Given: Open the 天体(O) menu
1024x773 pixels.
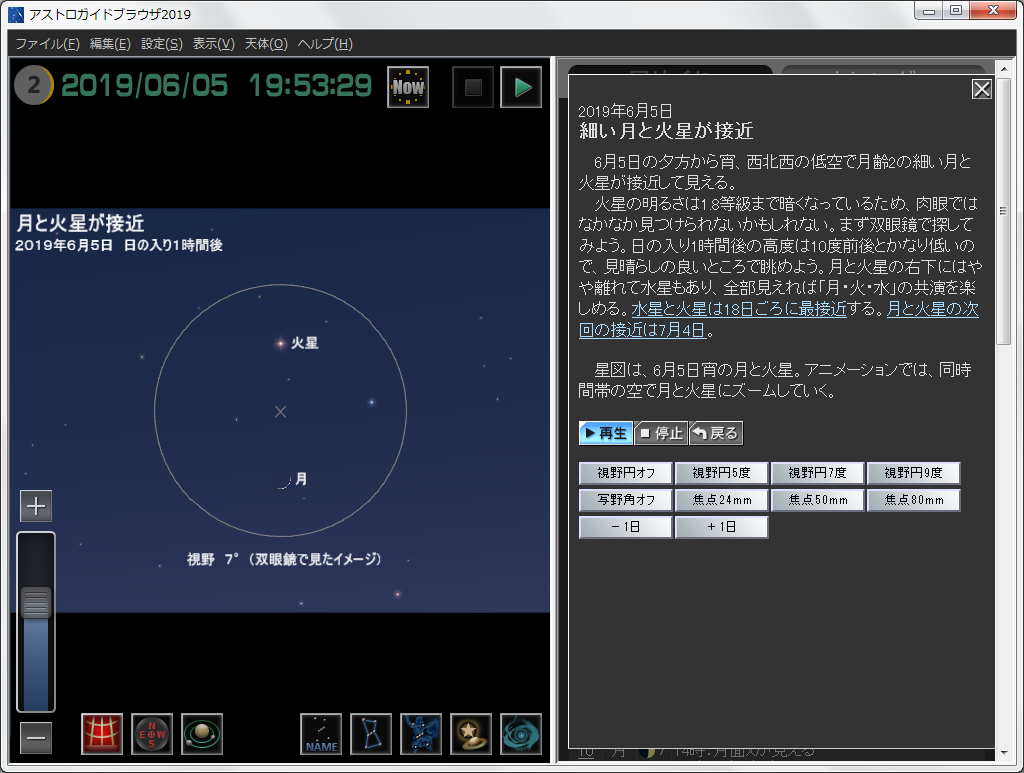Looking at the screenshot, I should click(x=266, y=44).
